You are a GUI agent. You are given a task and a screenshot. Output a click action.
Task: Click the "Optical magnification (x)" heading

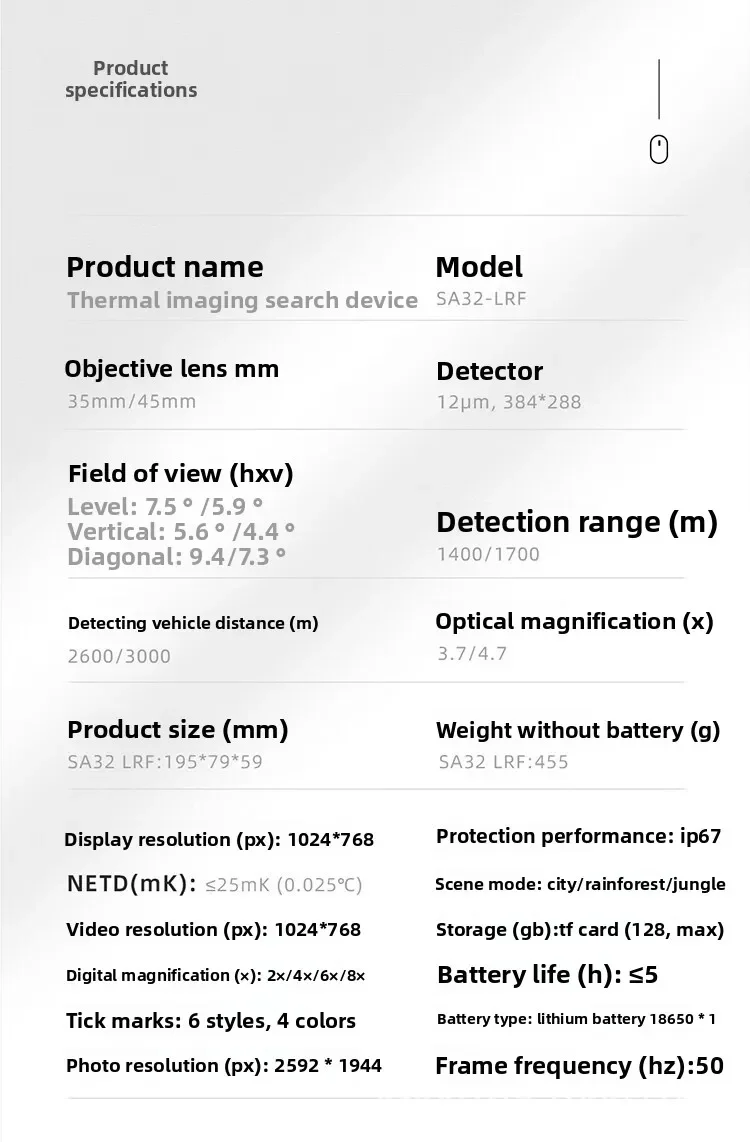(x=574, y=621)
